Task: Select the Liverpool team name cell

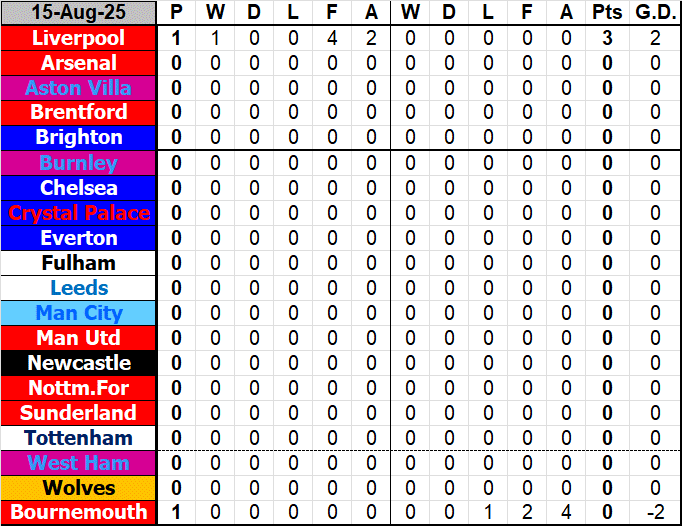Action: tap(79, 38)
